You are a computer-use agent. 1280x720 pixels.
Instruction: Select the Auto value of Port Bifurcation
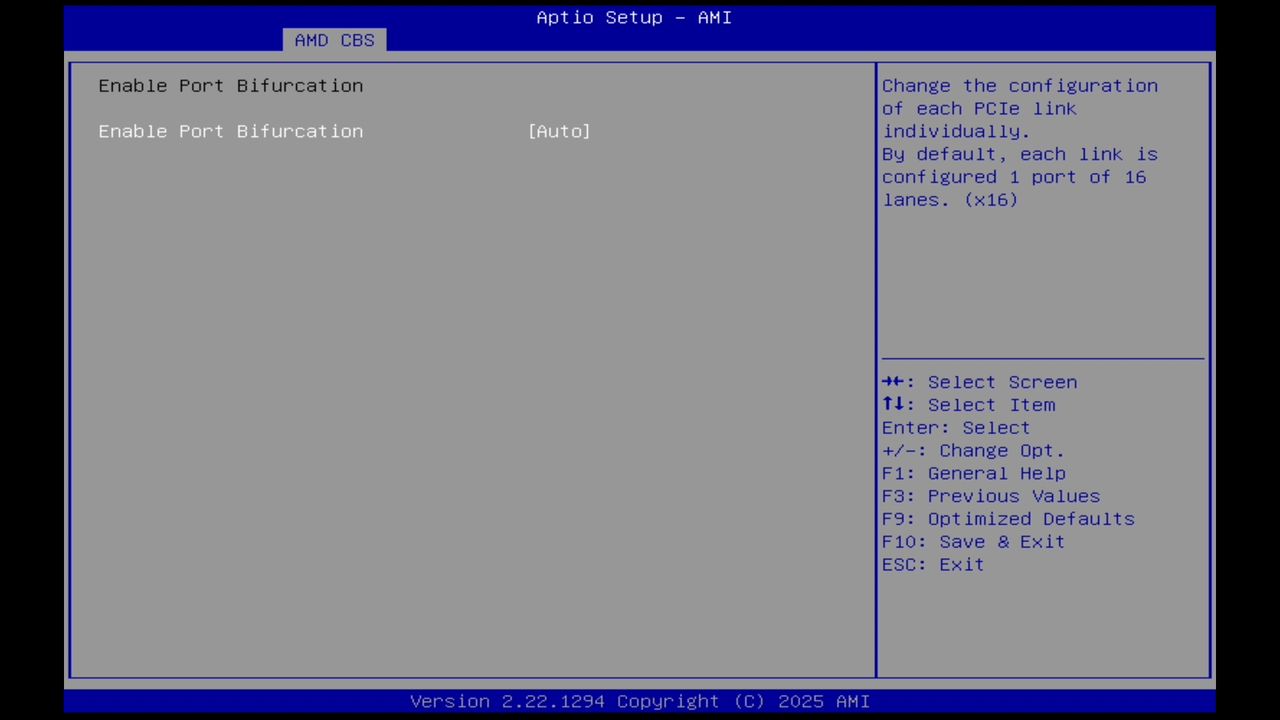559,131
